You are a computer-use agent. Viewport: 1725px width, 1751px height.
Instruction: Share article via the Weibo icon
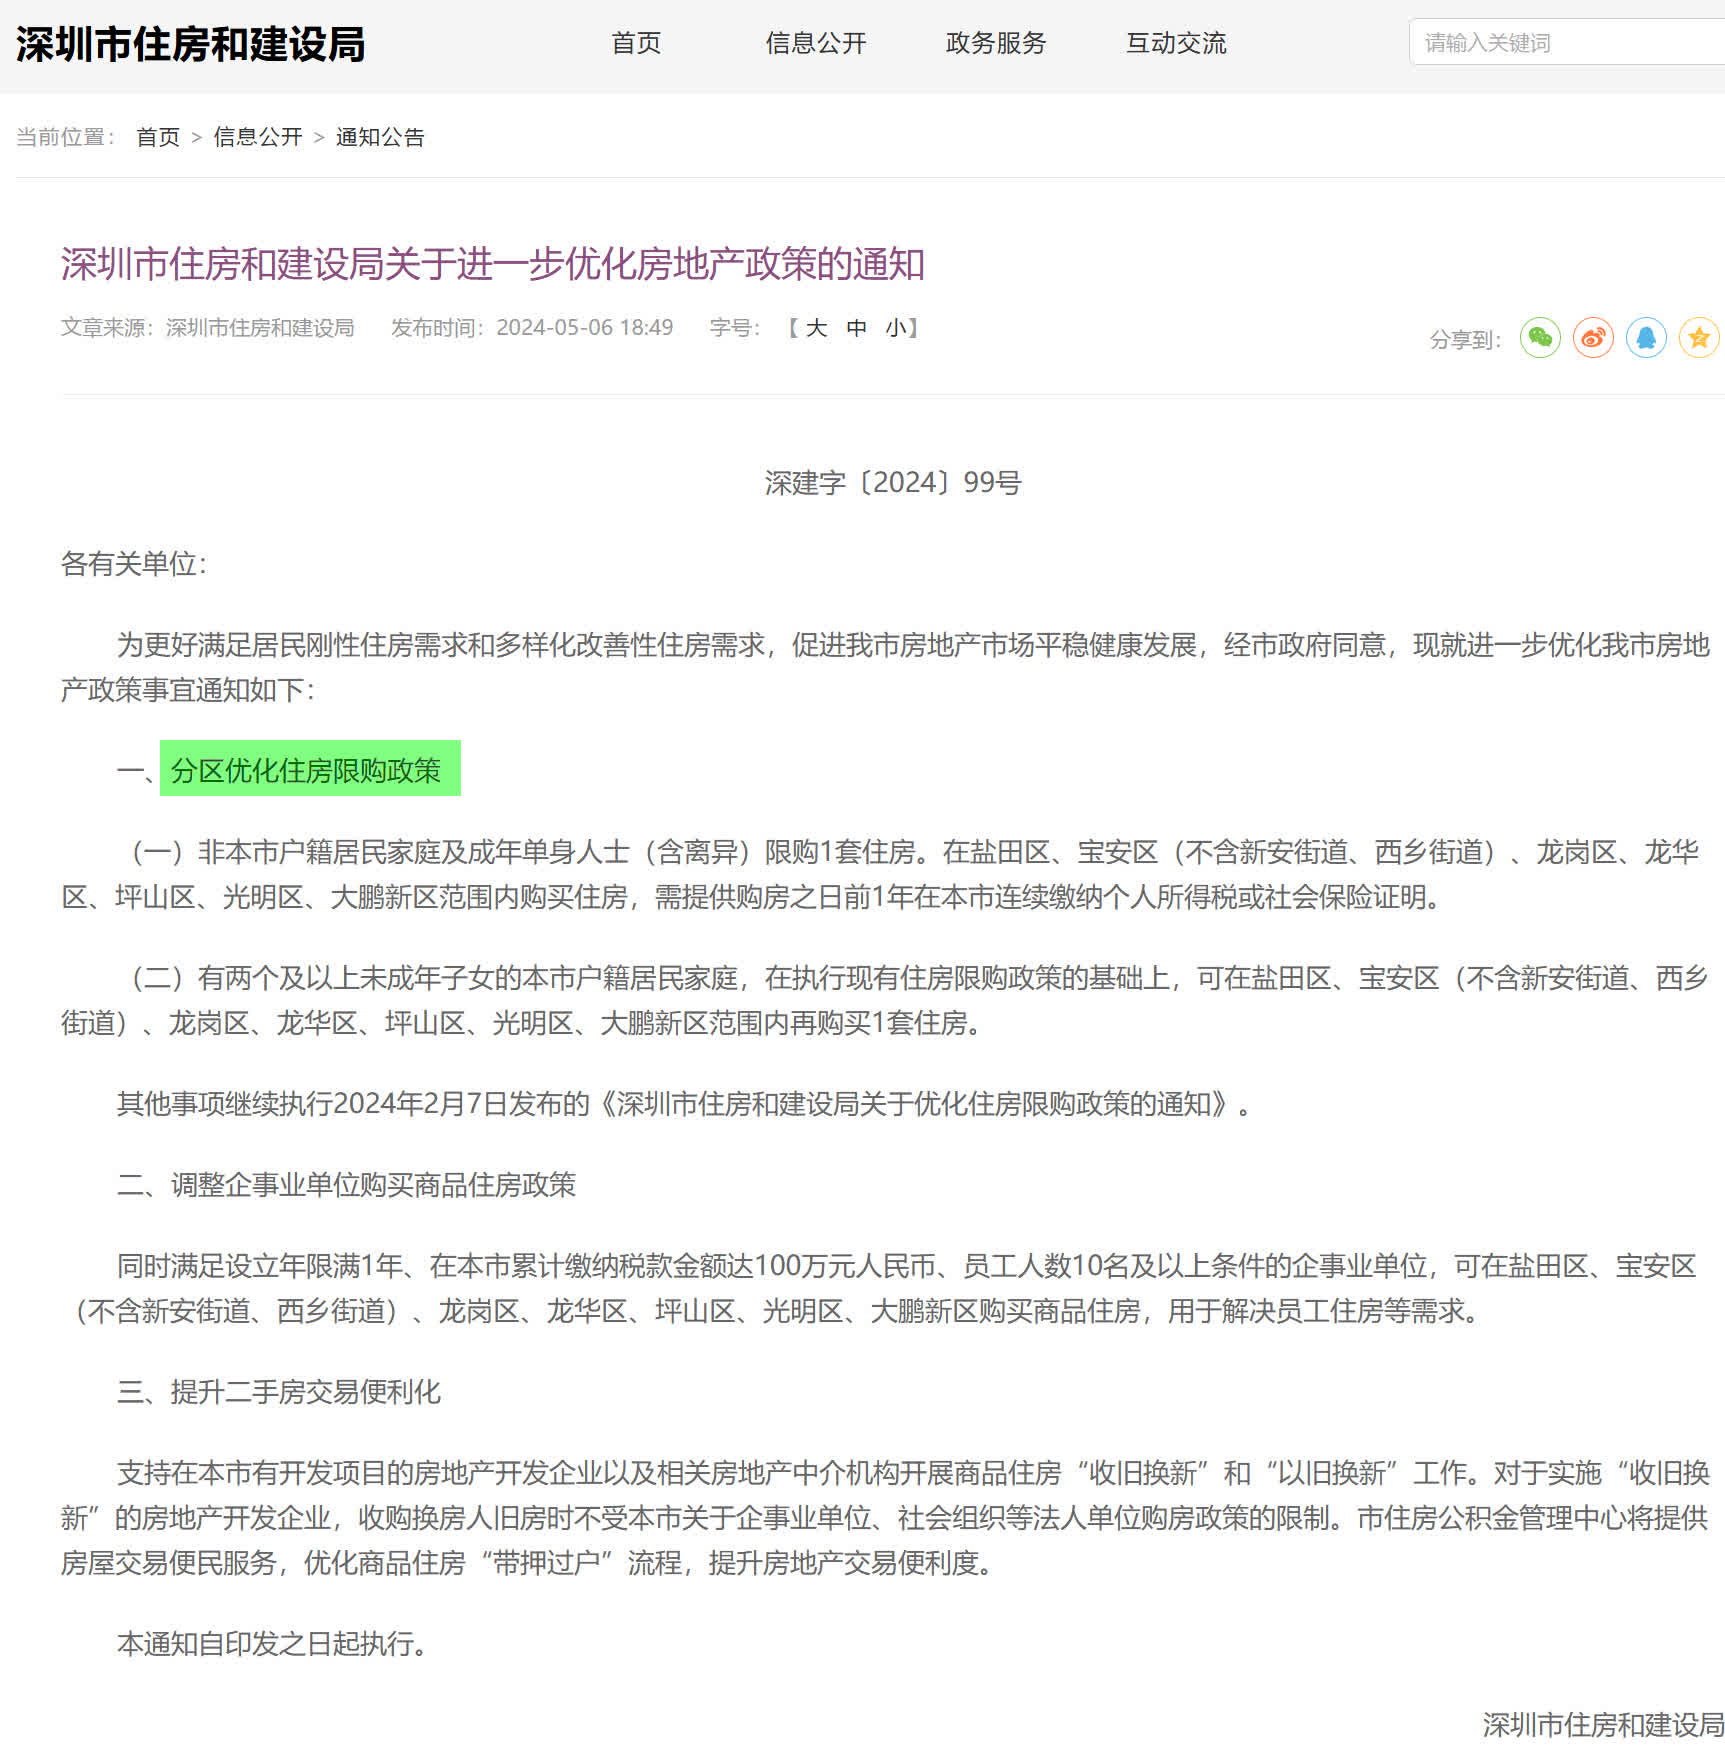pos(1593,338)
